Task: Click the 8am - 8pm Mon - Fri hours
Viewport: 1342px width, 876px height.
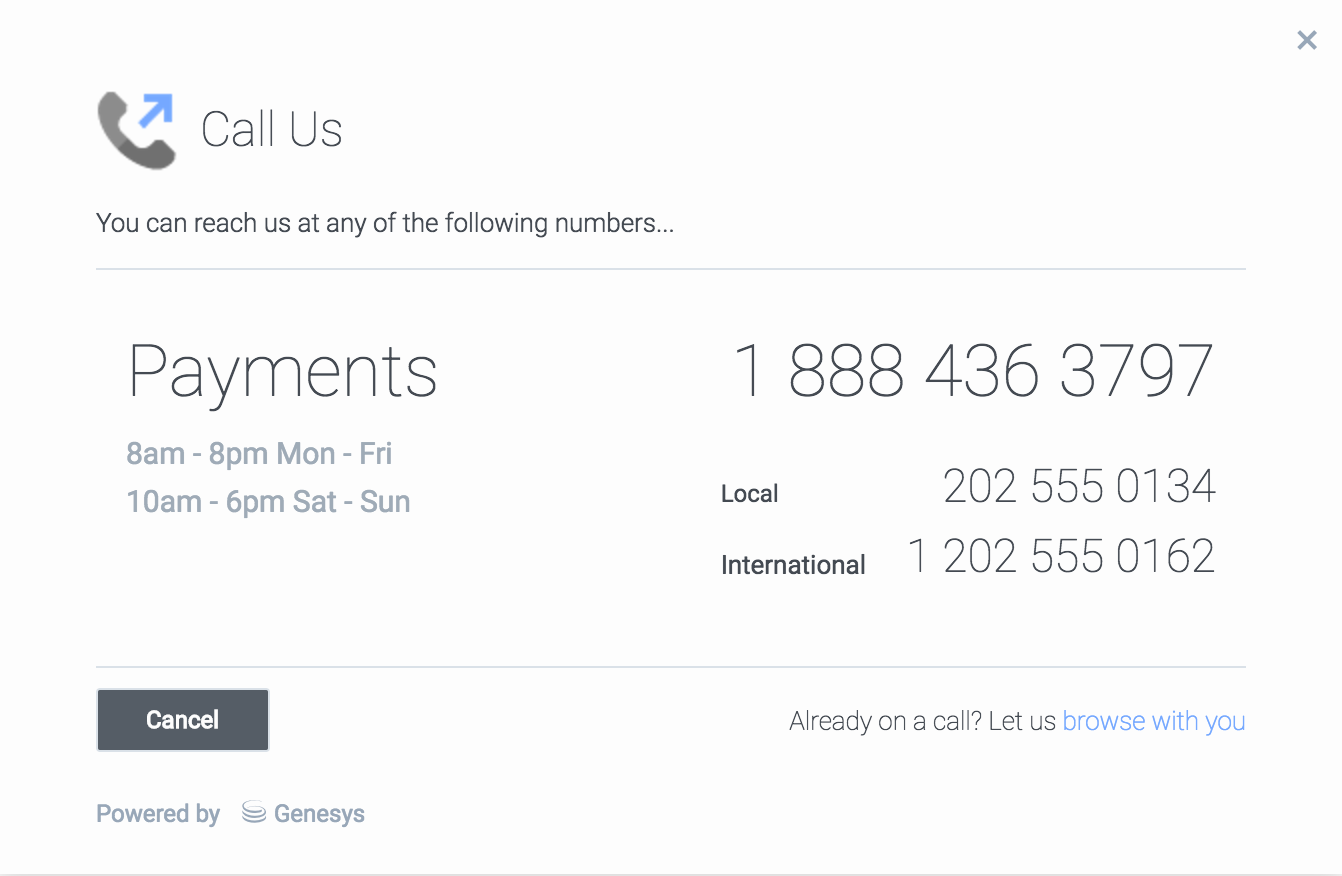Action: click(259, 454)
